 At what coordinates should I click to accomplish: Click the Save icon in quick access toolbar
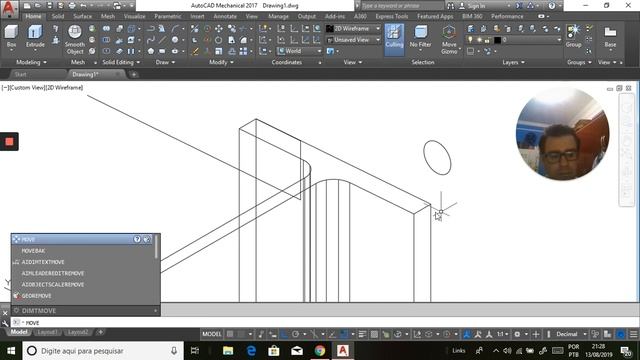click(49, 6)
